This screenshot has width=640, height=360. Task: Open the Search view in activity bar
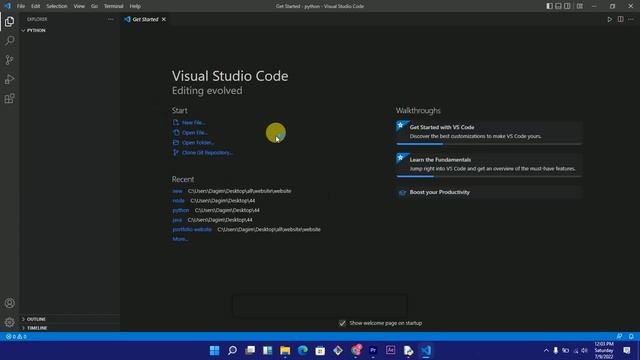click(9, 40)
